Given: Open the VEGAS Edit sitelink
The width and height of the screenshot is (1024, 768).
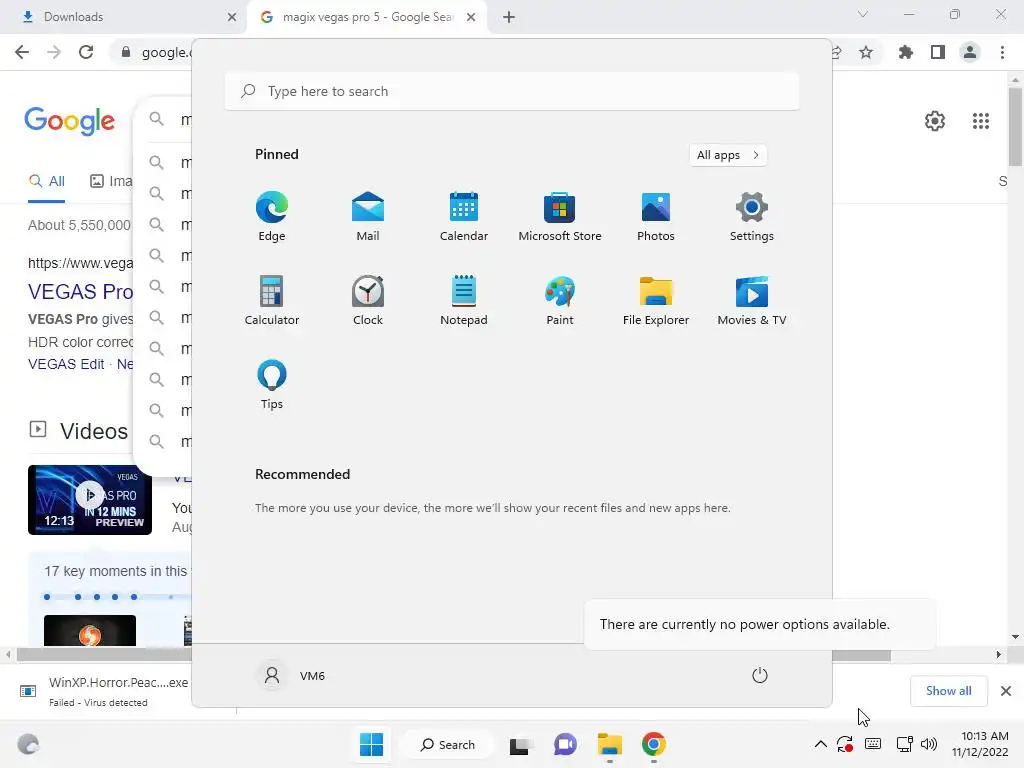Looking at the screenshot, I should click(66, 364).
